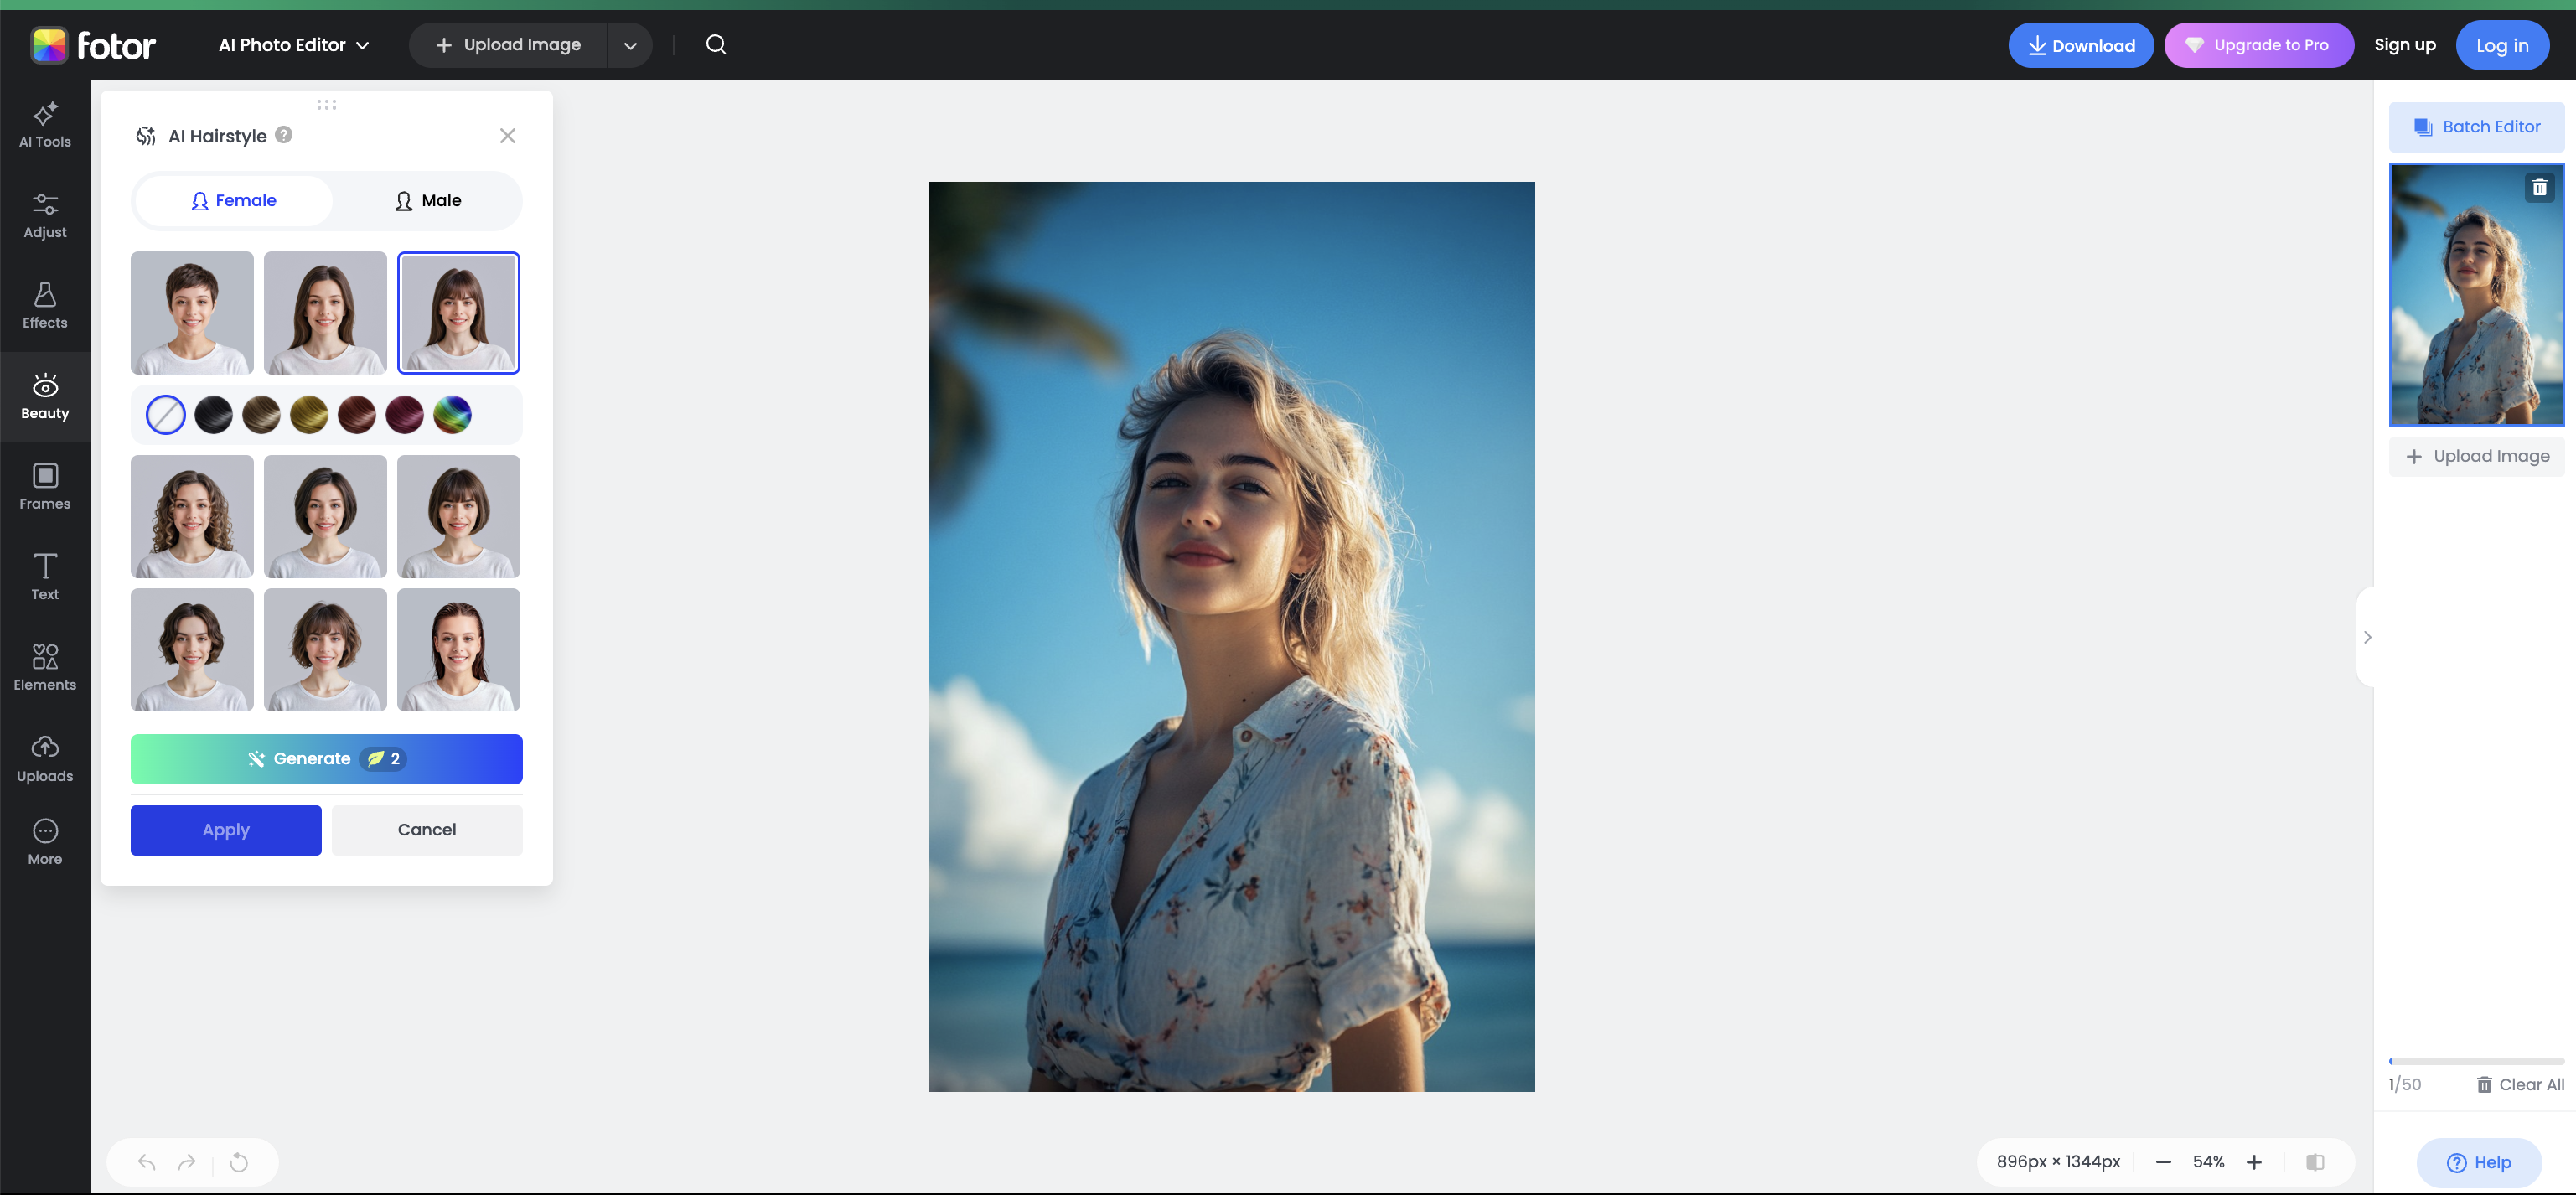2576x1195 pixels.
Task: Apply the selected hairstyle
Action: tap(225, 830)
